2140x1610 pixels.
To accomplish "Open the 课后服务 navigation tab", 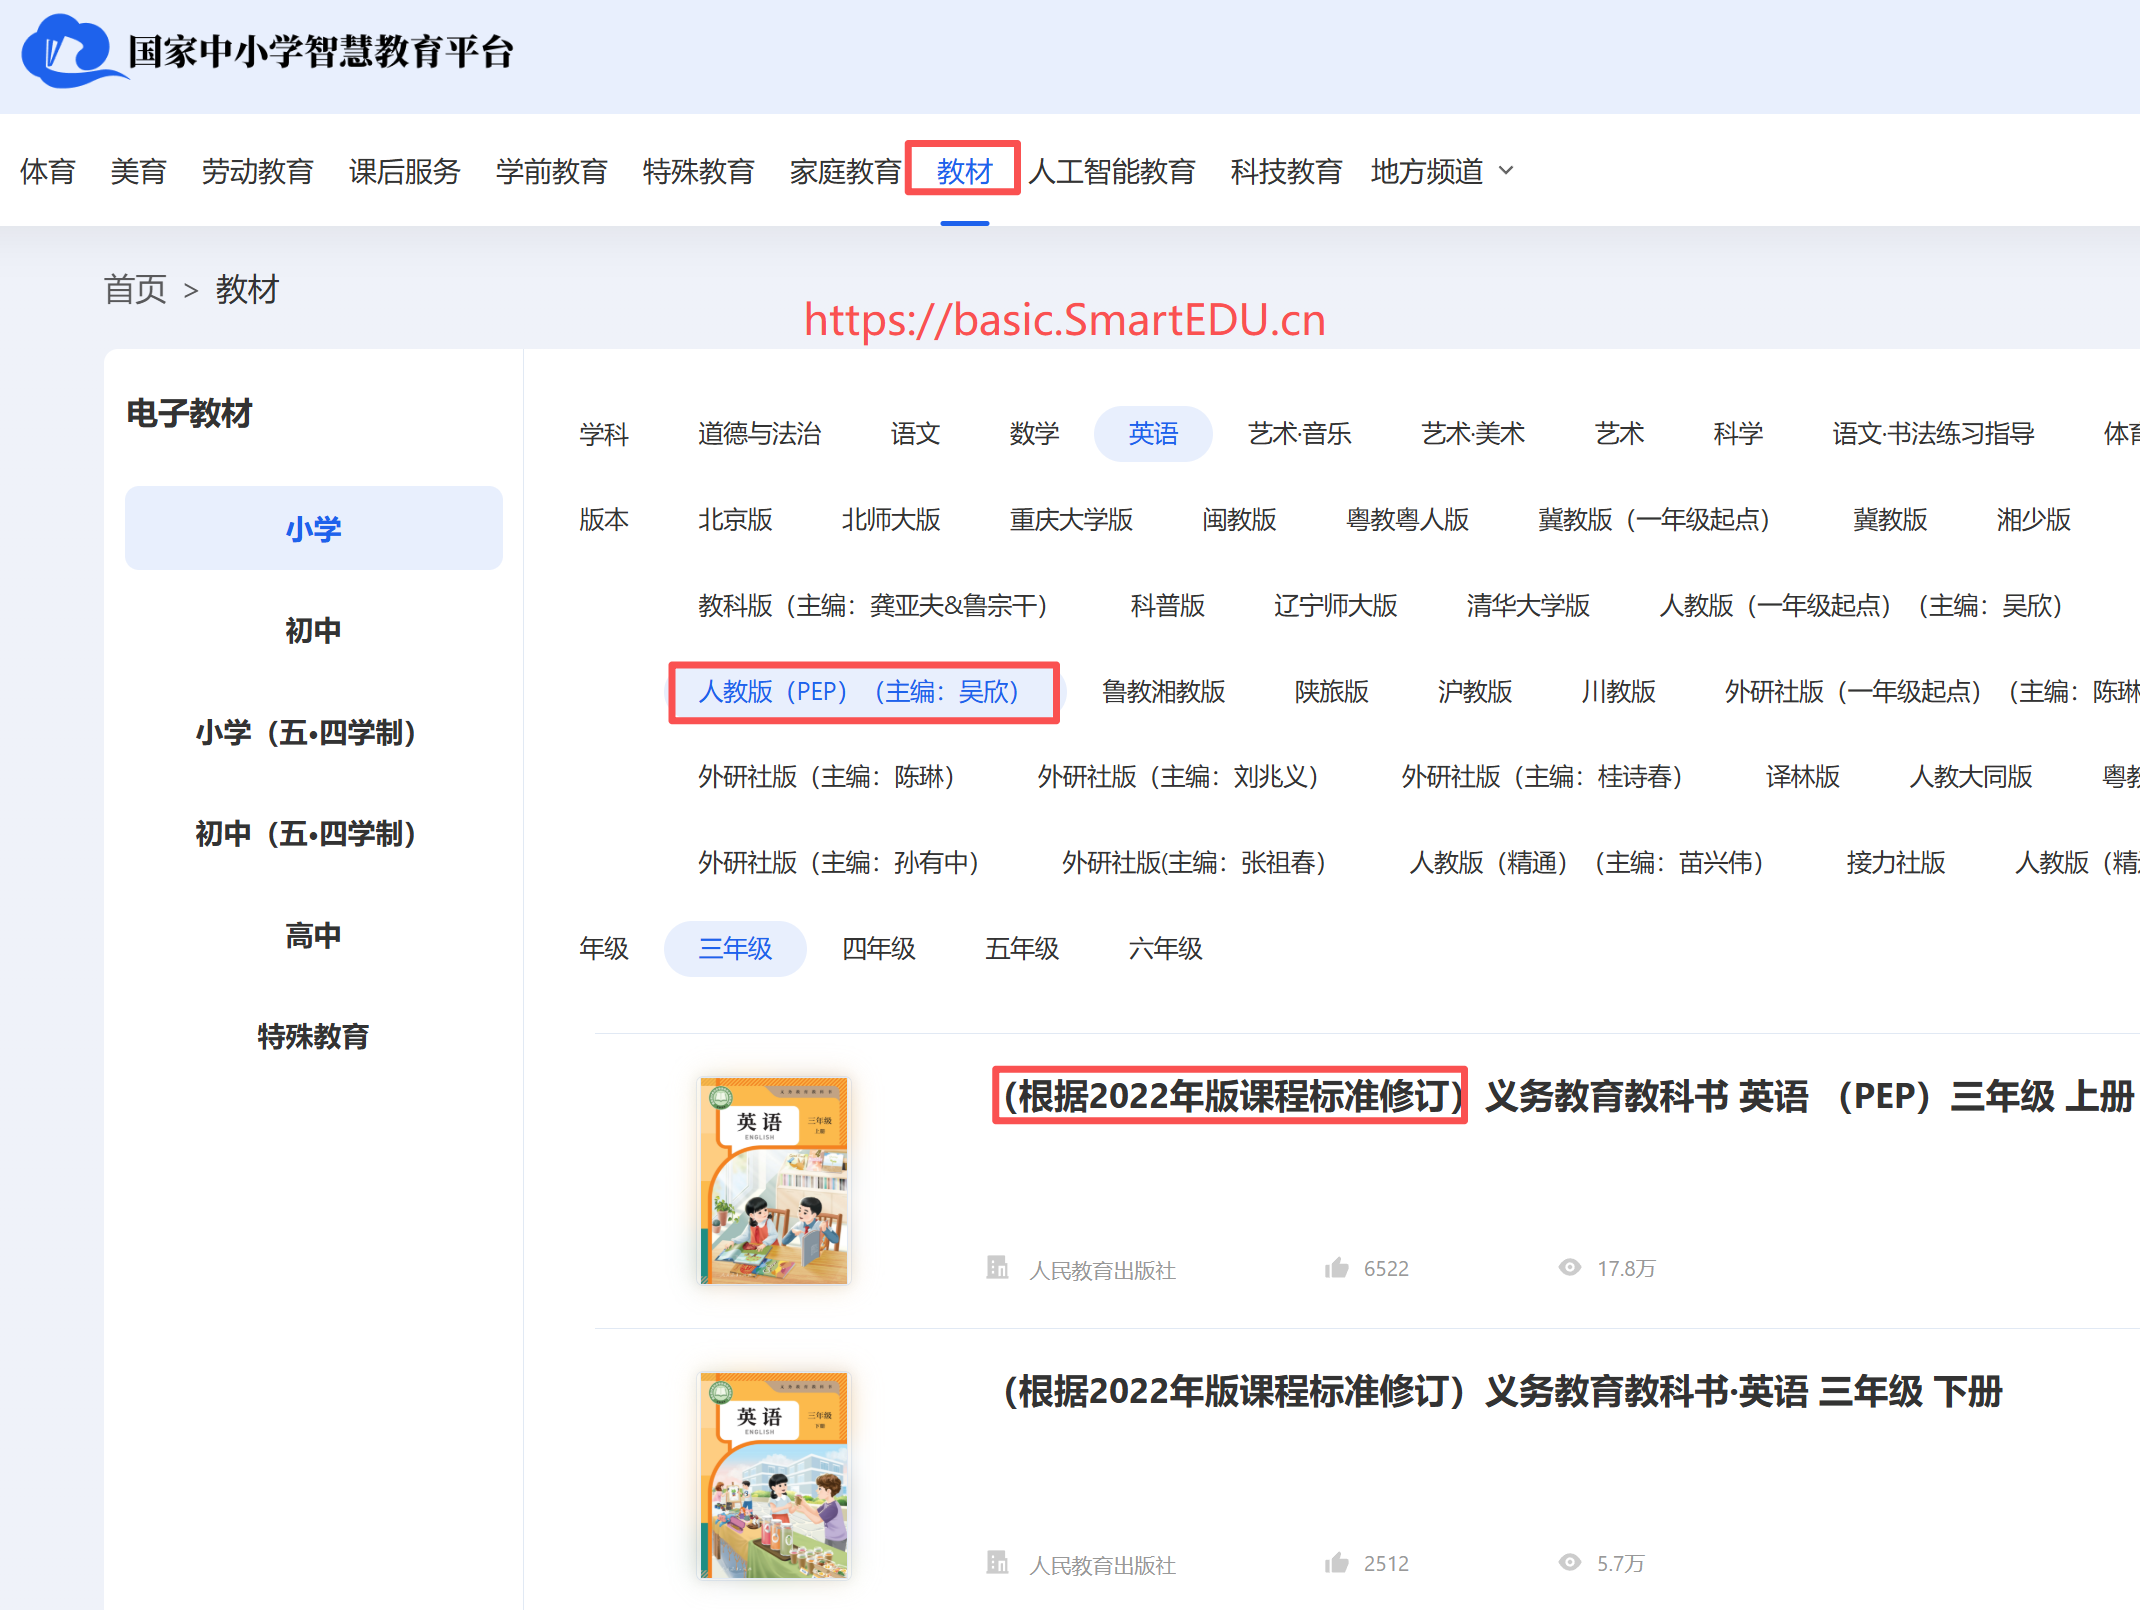I will (404, 171).
